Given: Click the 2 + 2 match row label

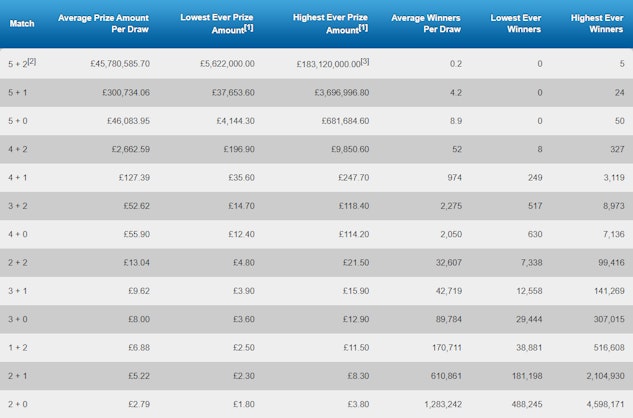Looking at the screenshot, I should (18, 263).
